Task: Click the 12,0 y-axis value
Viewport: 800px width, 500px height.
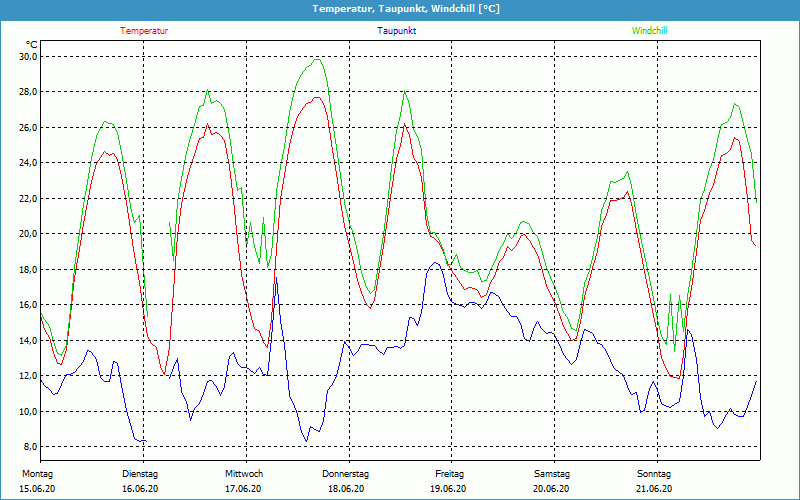Action: click(x=28, y=376)
